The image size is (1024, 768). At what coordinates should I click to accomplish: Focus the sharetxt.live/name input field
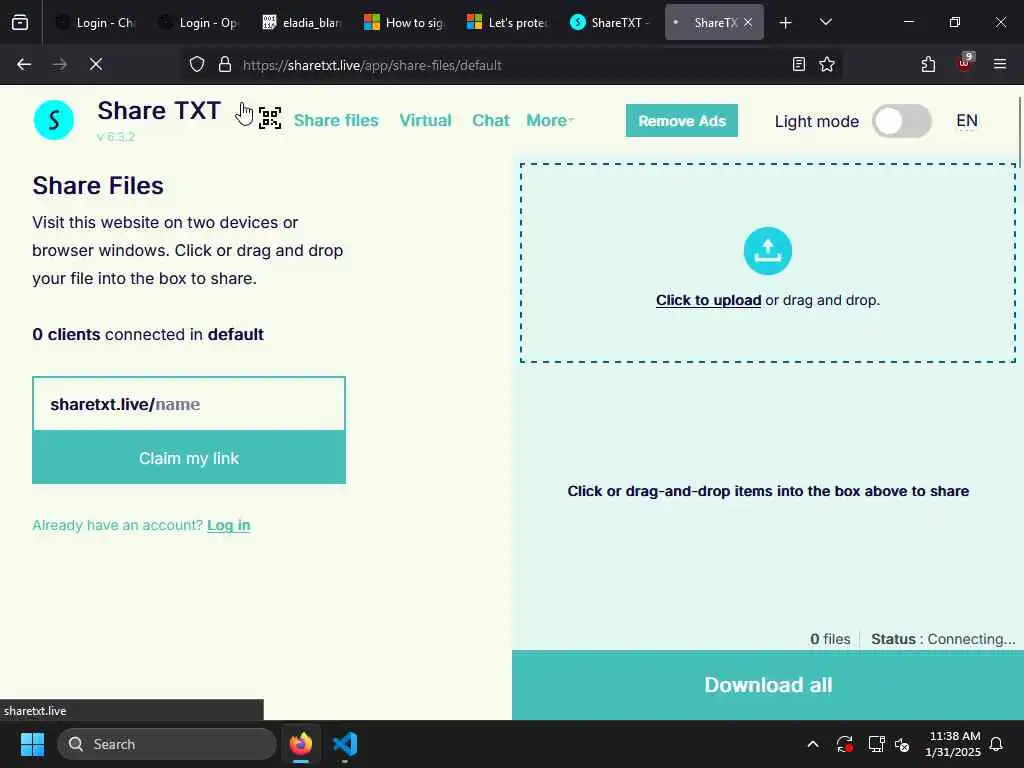[x=189, y=404]
